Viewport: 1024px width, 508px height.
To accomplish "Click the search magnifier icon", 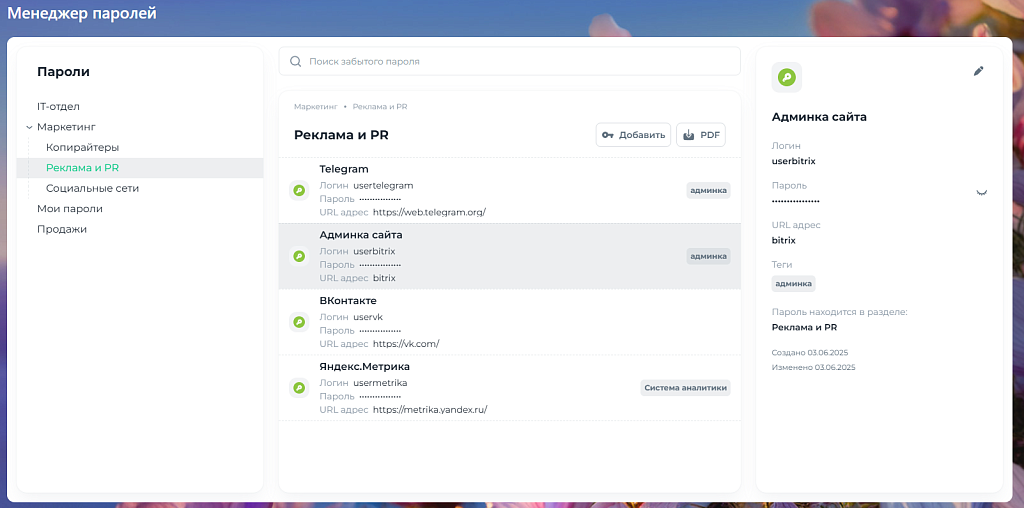I will pos(295,61).
